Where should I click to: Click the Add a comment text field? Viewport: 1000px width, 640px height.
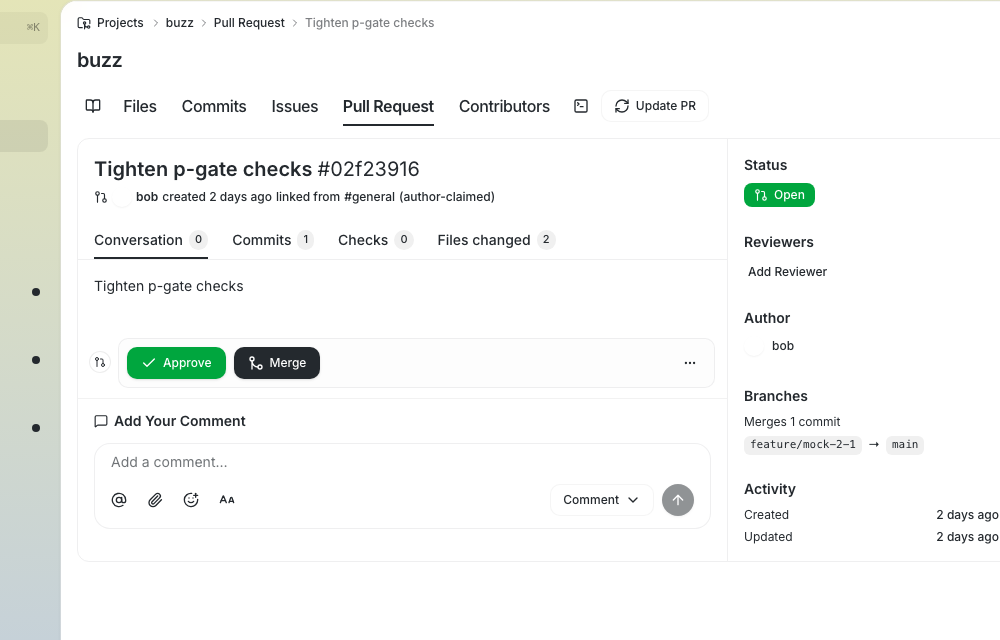pos(402,462)
